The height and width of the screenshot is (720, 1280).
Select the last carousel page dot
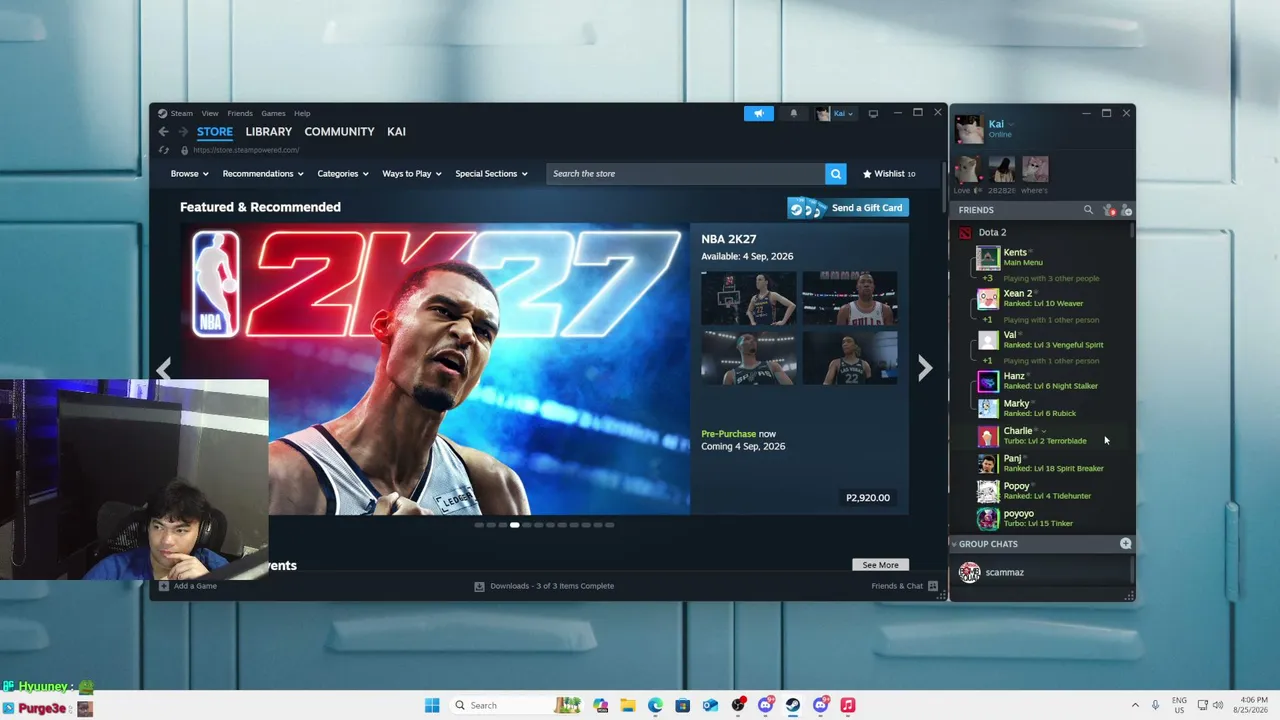(610, 525)
